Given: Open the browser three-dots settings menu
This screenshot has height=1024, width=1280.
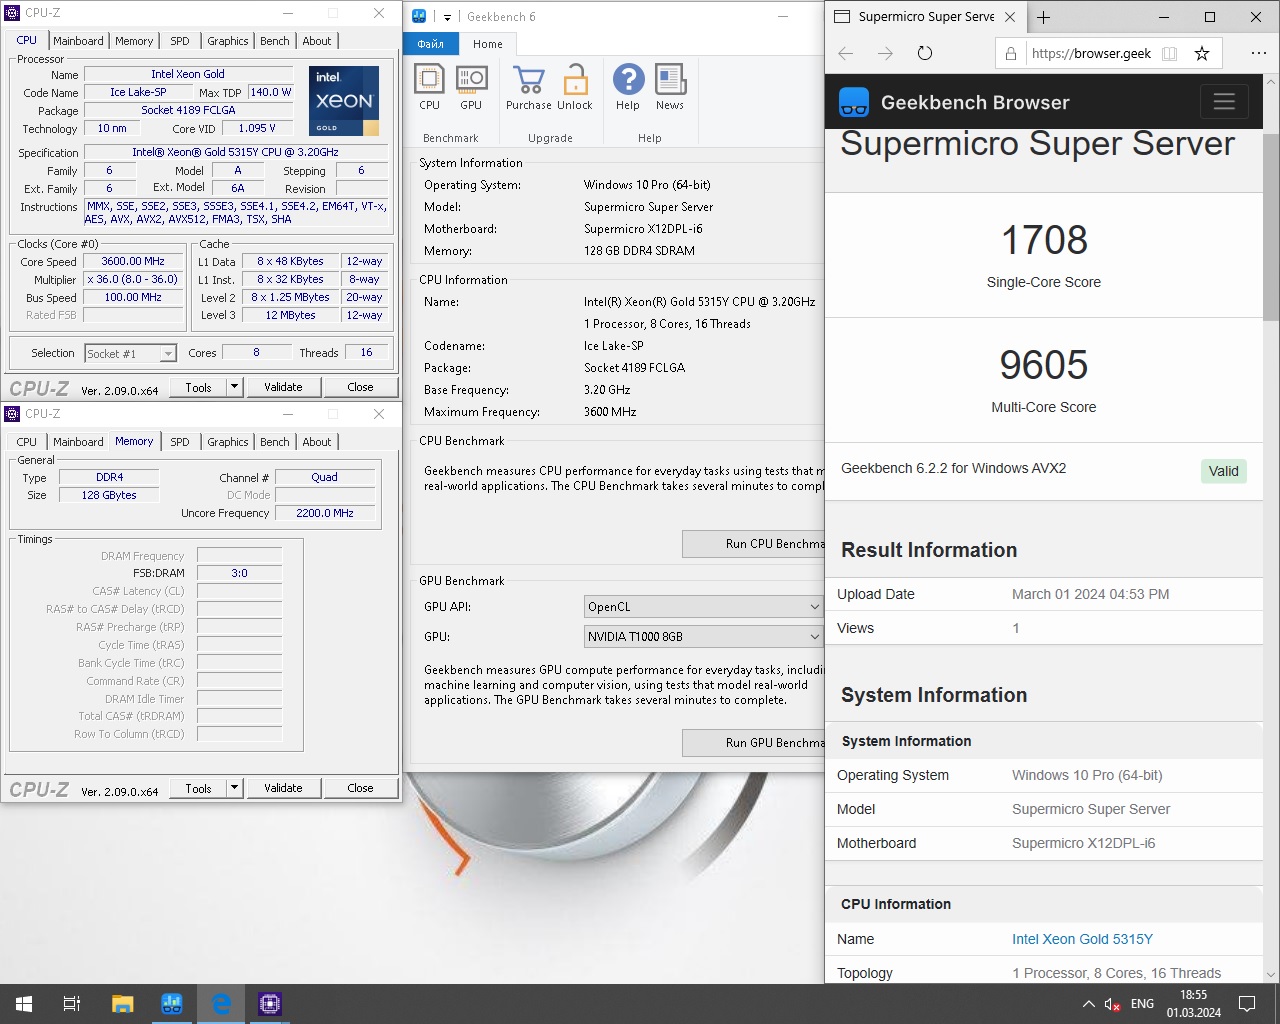Looking at the screenshot, I should click(x=1258, y=53).
